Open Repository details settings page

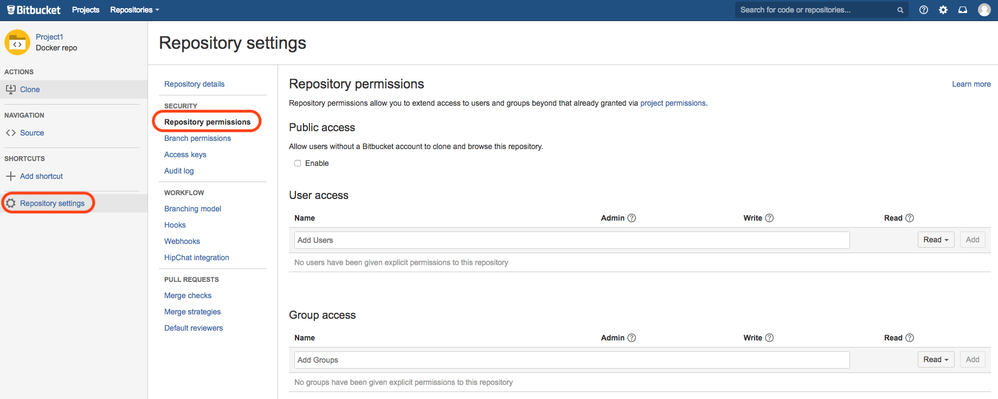click(194, 84)
